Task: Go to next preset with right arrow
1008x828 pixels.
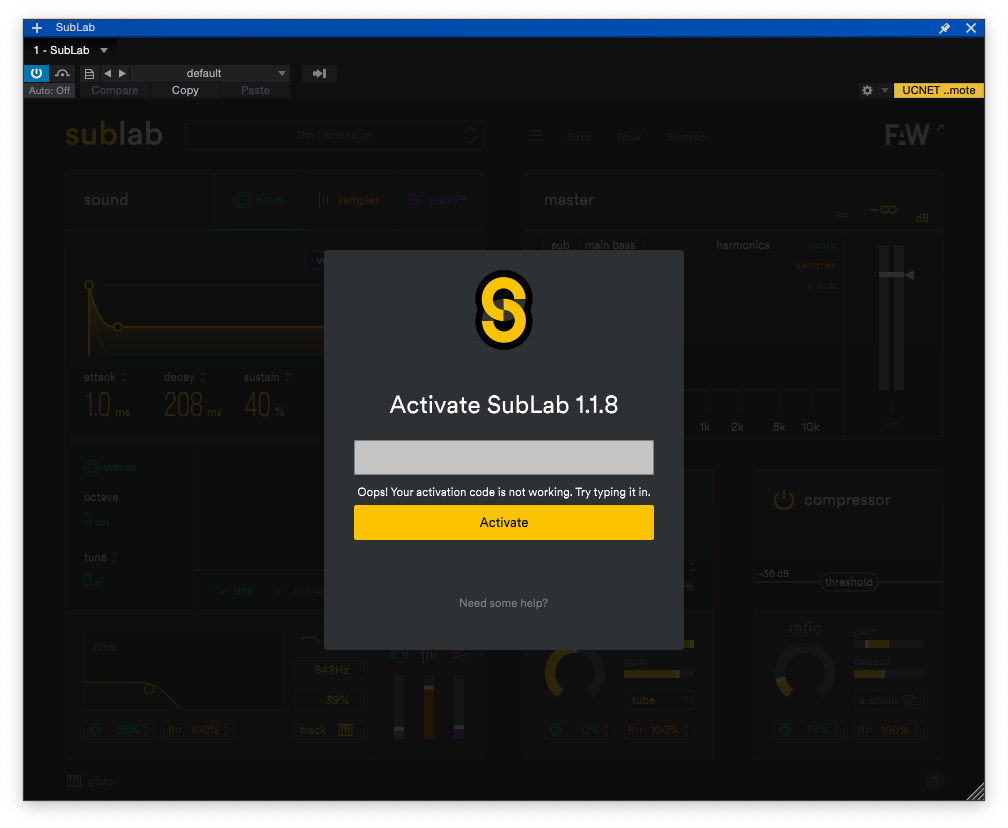Action: pos(122,73)
